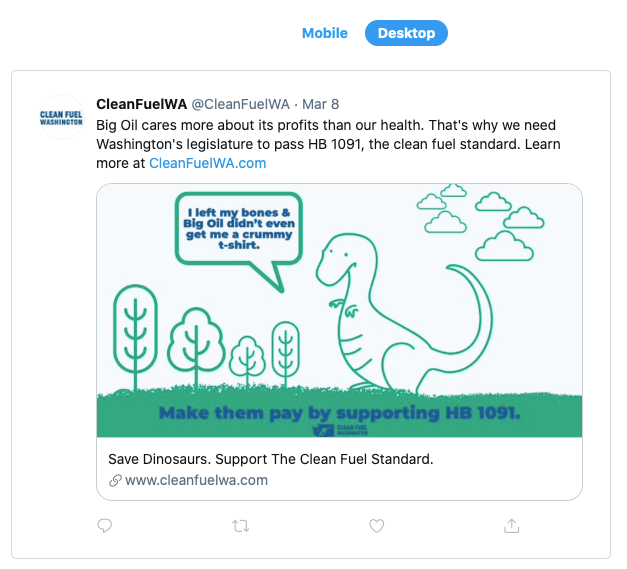The image size is (627, 569).
Task: Click the share tweet icon
Action: 512,525
